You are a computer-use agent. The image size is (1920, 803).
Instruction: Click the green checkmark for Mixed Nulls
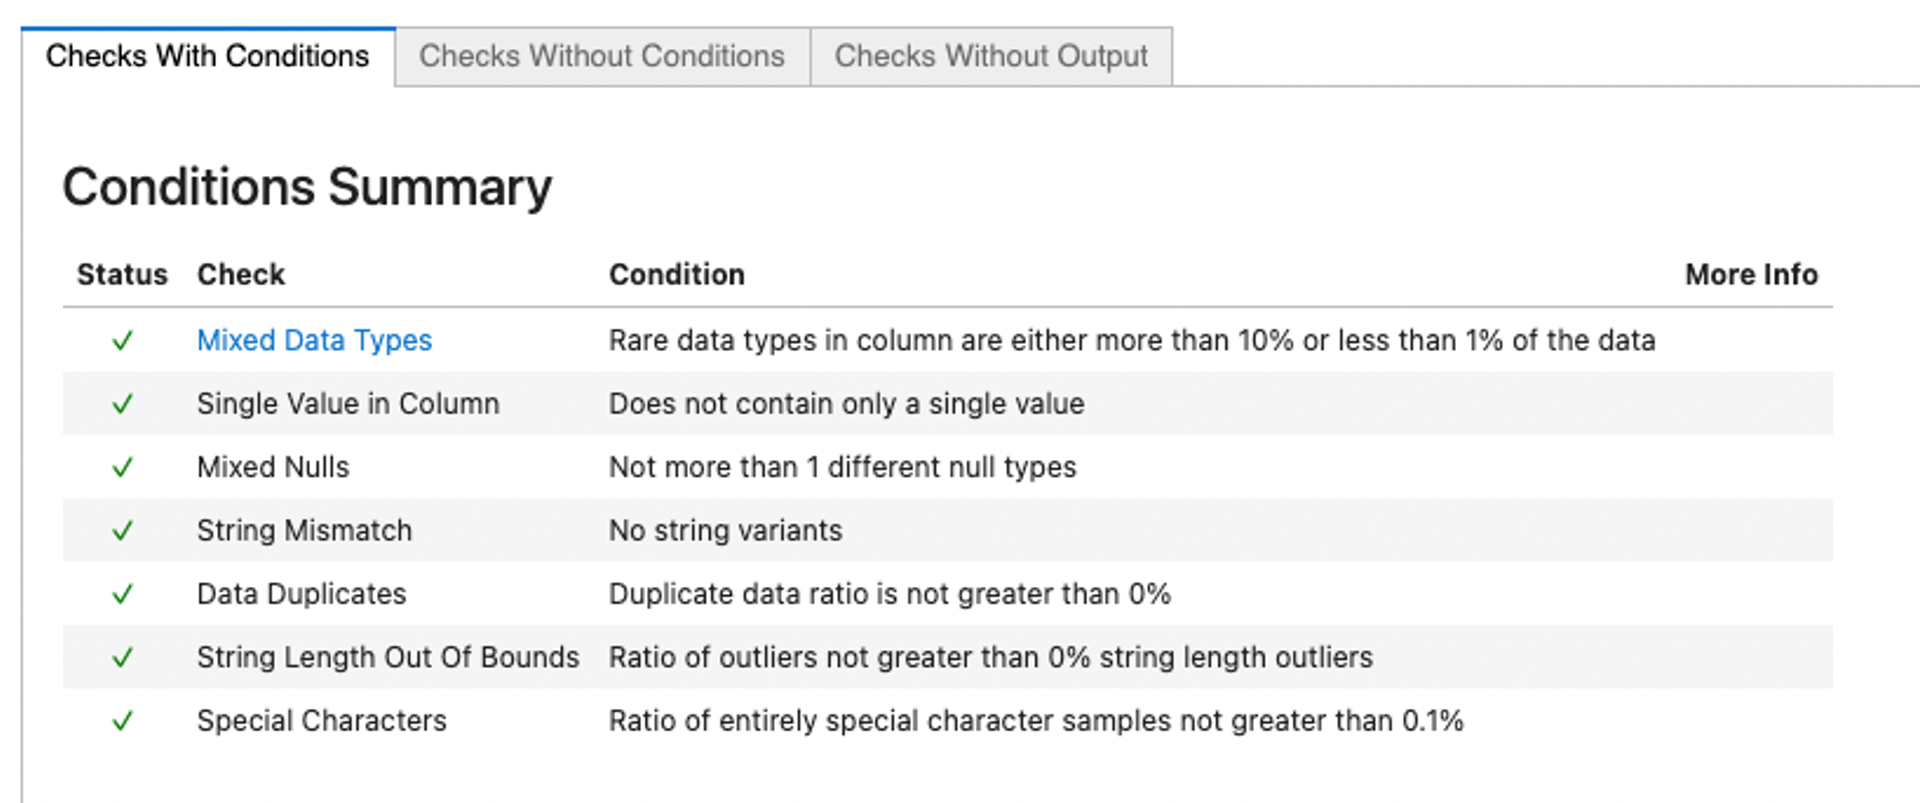coord(122,467)
